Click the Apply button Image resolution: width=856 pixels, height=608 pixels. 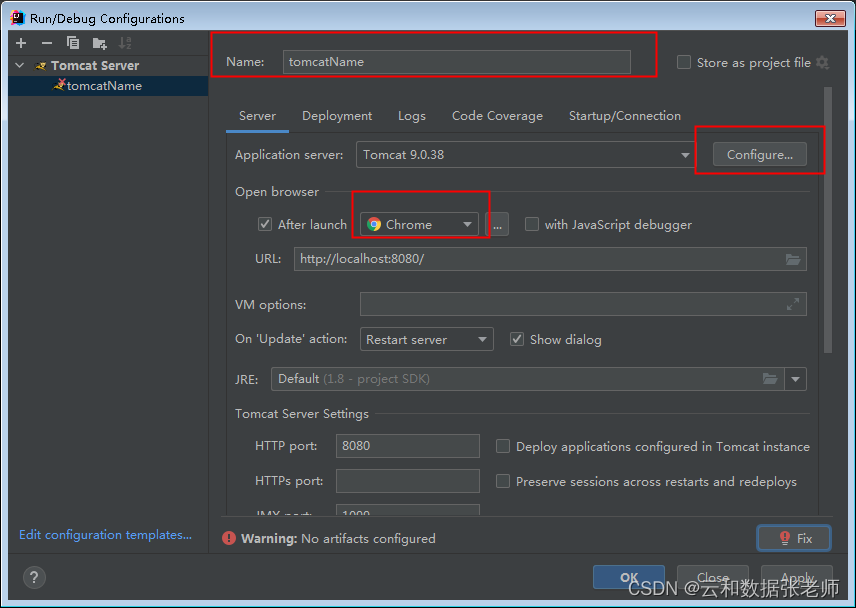796,577
